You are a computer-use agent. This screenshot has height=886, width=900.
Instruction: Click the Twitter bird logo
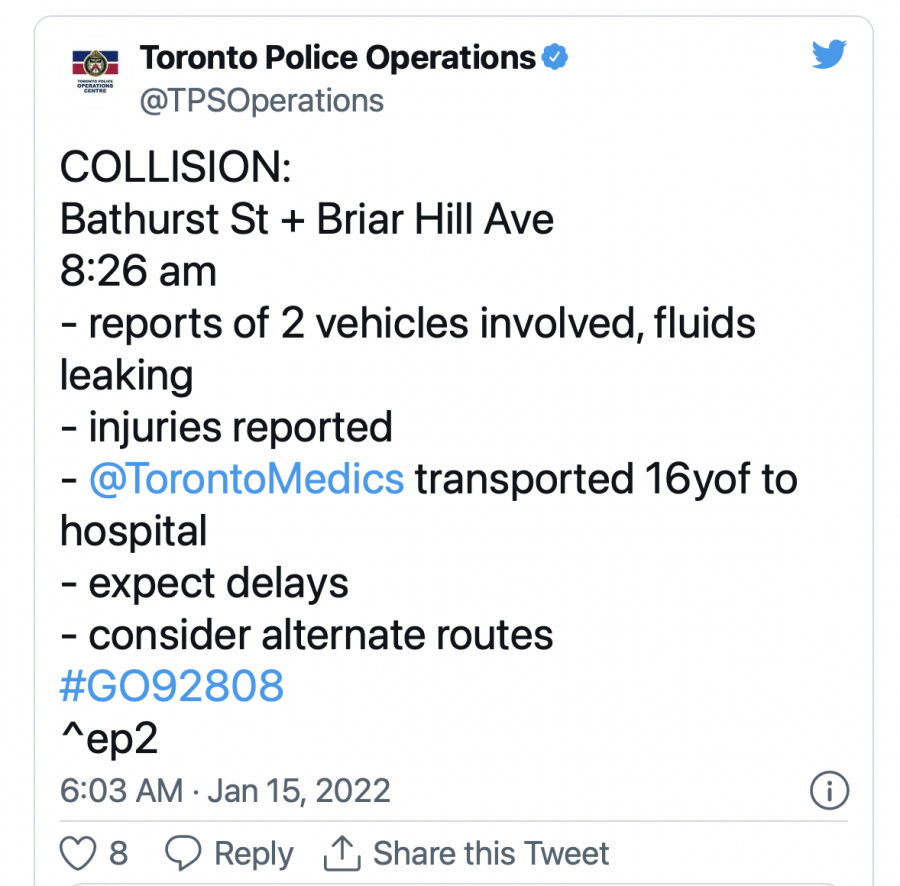click(829, 55)
